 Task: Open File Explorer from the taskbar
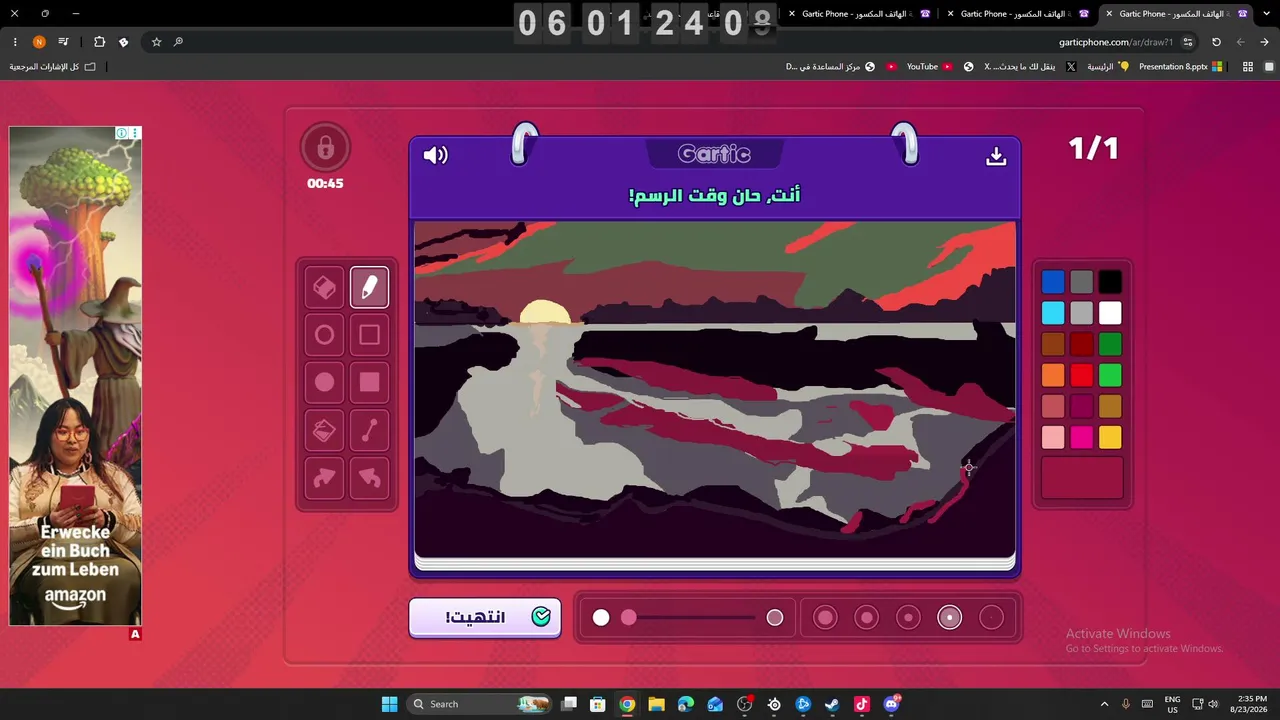656,704
